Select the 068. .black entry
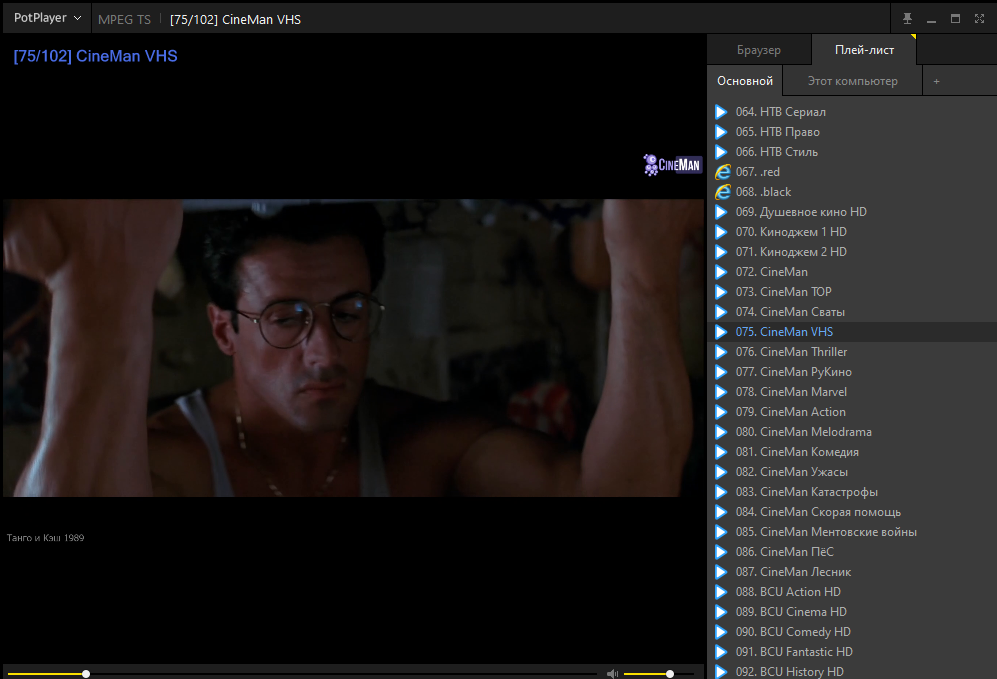Screen dimensions: 997x679 [764, 192]
